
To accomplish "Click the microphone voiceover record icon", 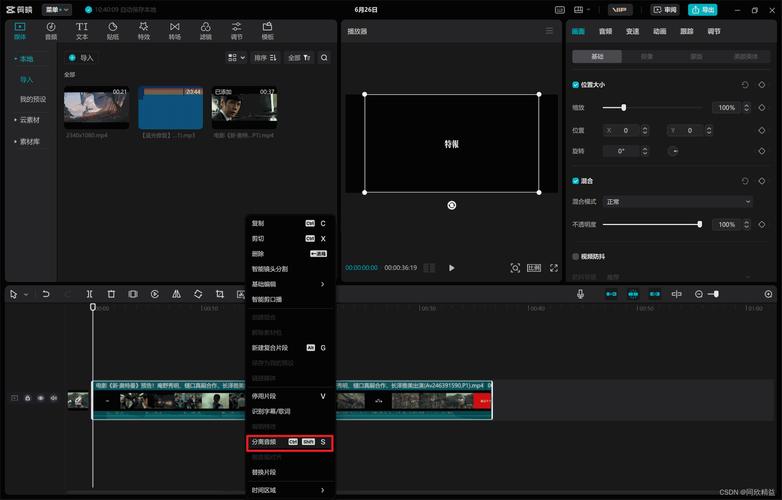I will click(x=580, y=294).
